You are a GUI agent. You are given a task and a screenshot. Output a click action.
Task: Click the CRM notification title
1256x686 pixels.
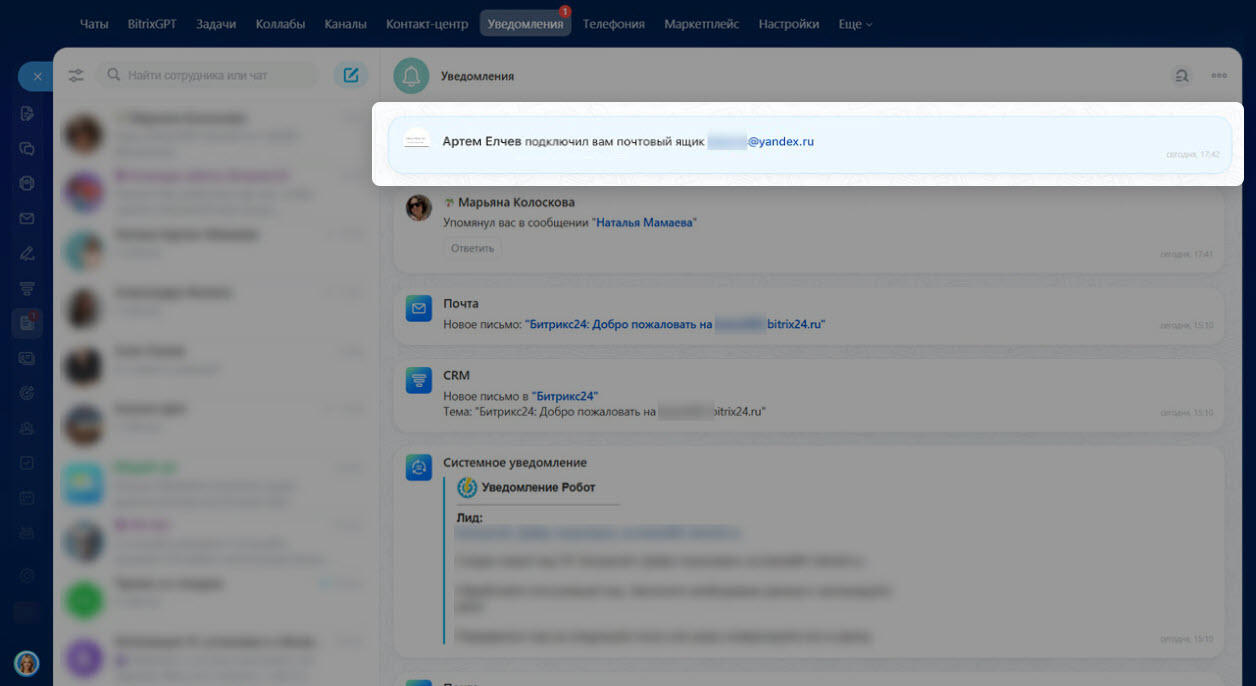point(456,375)
